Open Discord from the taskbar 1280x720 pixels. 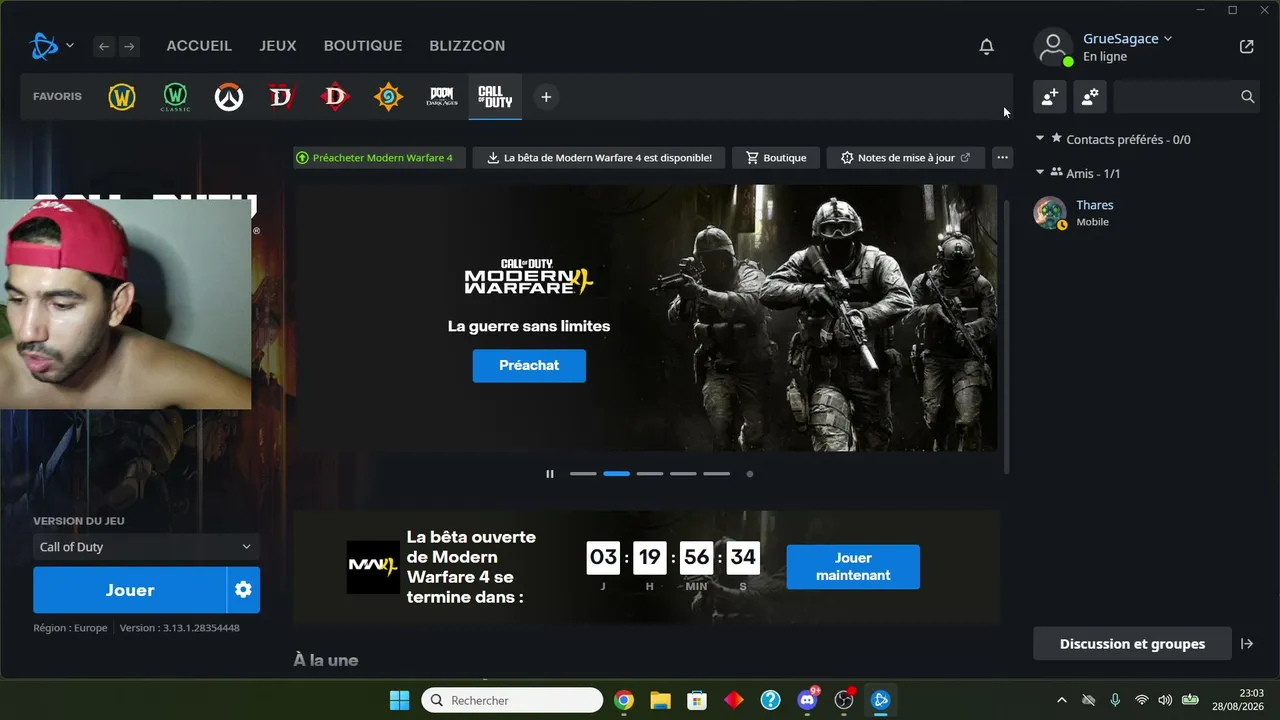(x=807, y=700)
